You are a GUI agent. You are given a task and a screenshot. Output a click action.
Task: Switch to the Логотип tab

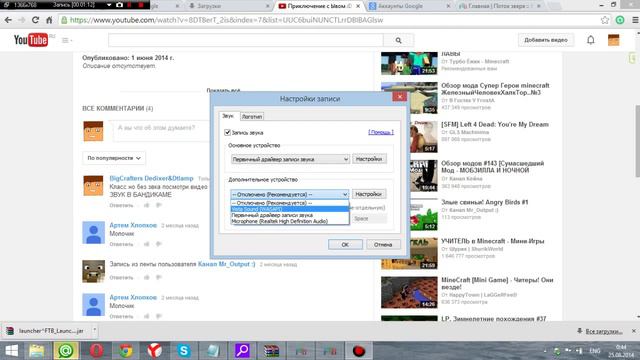click(x=252, y=116)
